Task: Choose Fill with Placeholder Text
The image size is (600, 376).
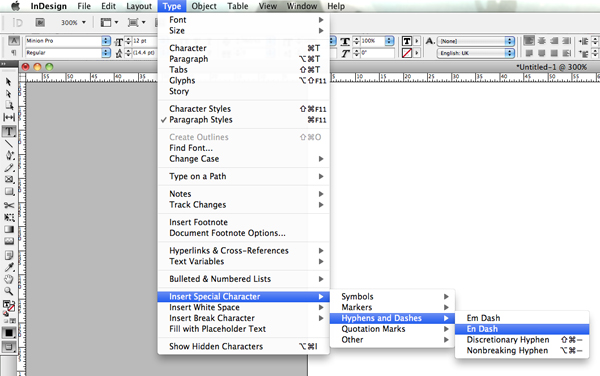Action: point(243,329)
